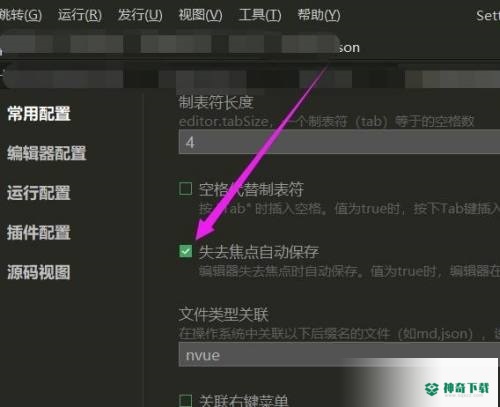Select 运行配置 in the settings sidebar
The image size is (500, 407).
39,193
